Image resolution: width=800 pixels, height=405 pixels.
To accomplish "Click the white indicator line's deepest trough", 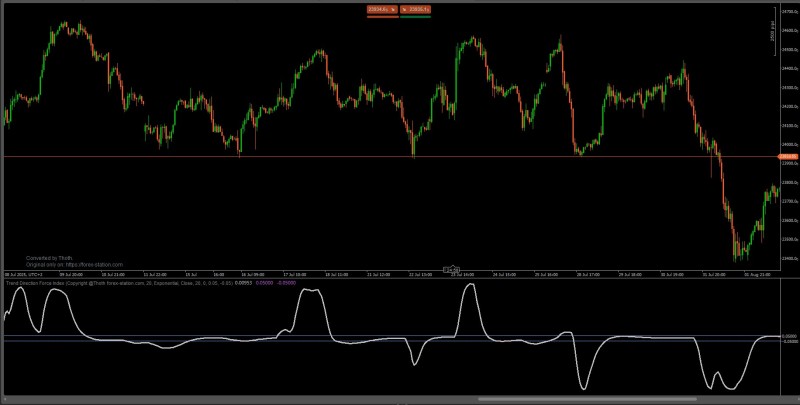I will (584, 390).
